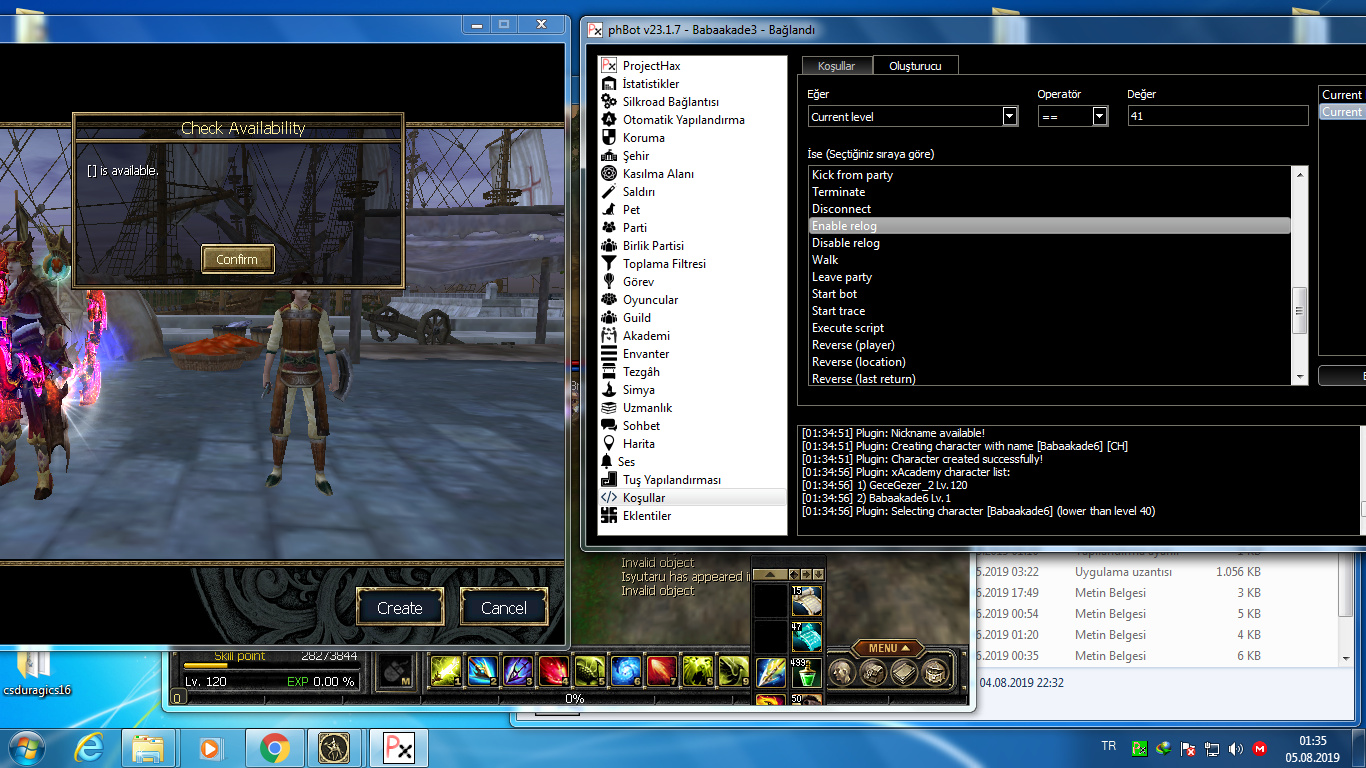Viewport: 1366px width, 768px height.
Task: Select the Ses bell icon
Action: click(606, 462)
